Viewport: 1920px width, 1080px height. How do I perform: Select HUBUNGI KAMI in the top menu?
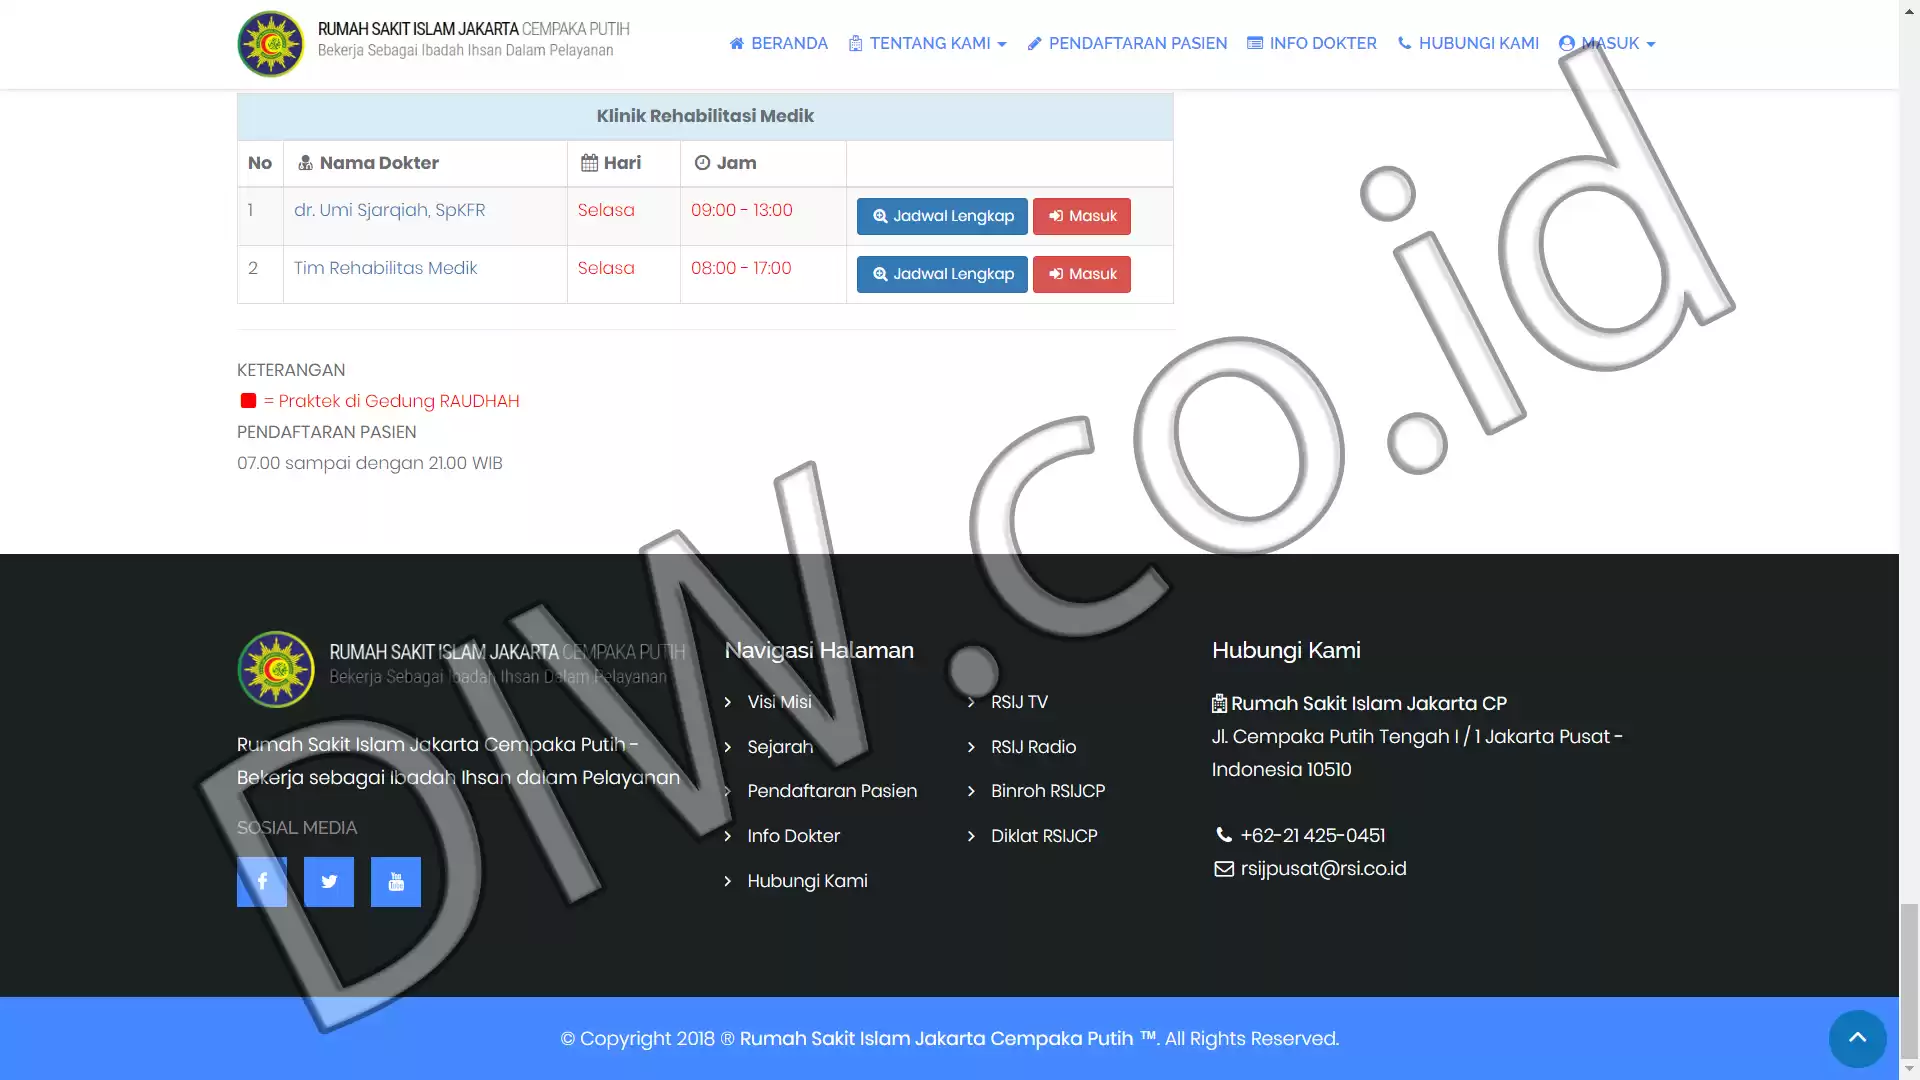1468,43
